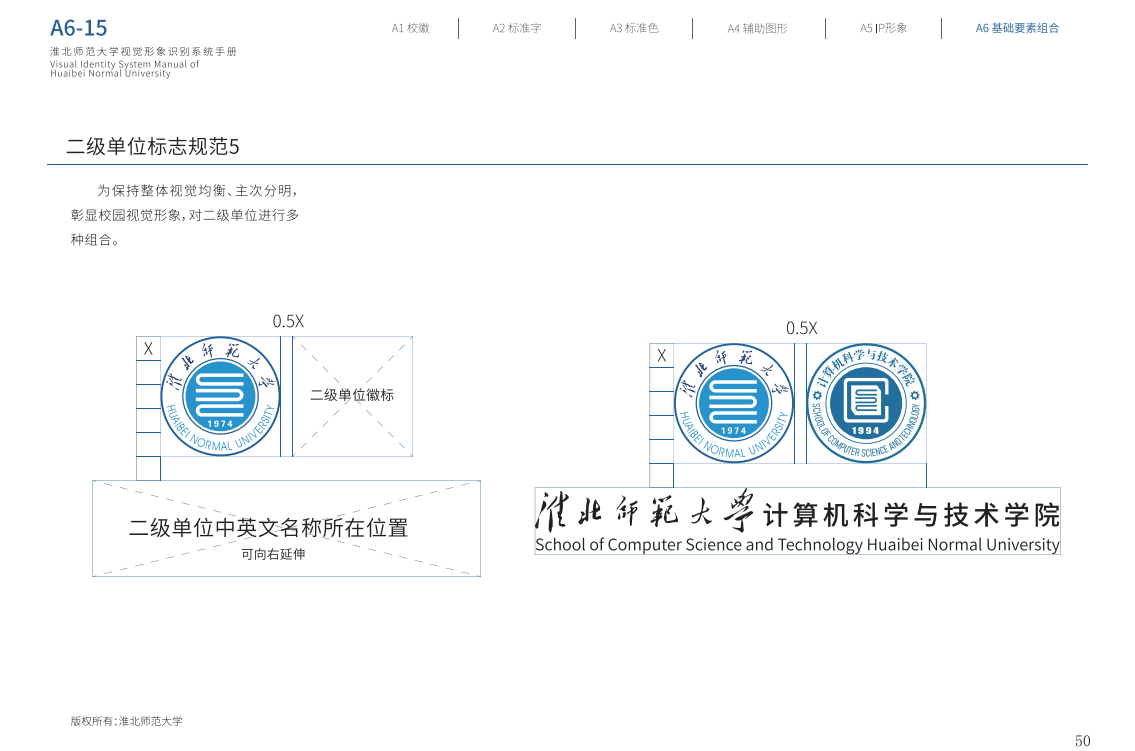This screenshot has width=1135, height=751.
Task: Click the 二级单位中英文名称所在位置 placeholder
Action: point(287,528)
